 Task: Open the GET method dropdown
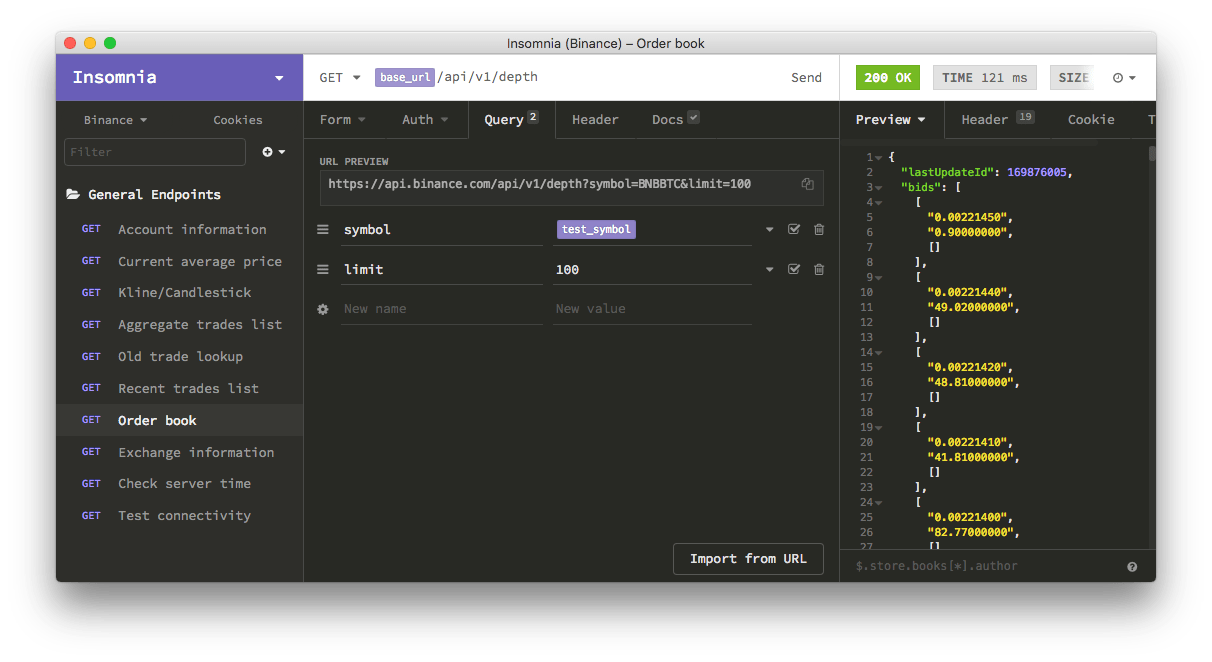(x=340, y=77)
